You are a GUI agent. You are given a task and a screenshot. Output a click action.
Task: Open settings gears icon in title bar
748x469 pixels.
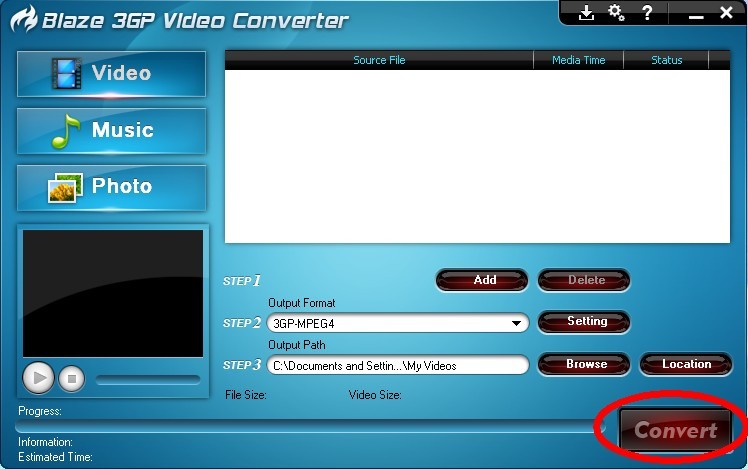point(616,12)
